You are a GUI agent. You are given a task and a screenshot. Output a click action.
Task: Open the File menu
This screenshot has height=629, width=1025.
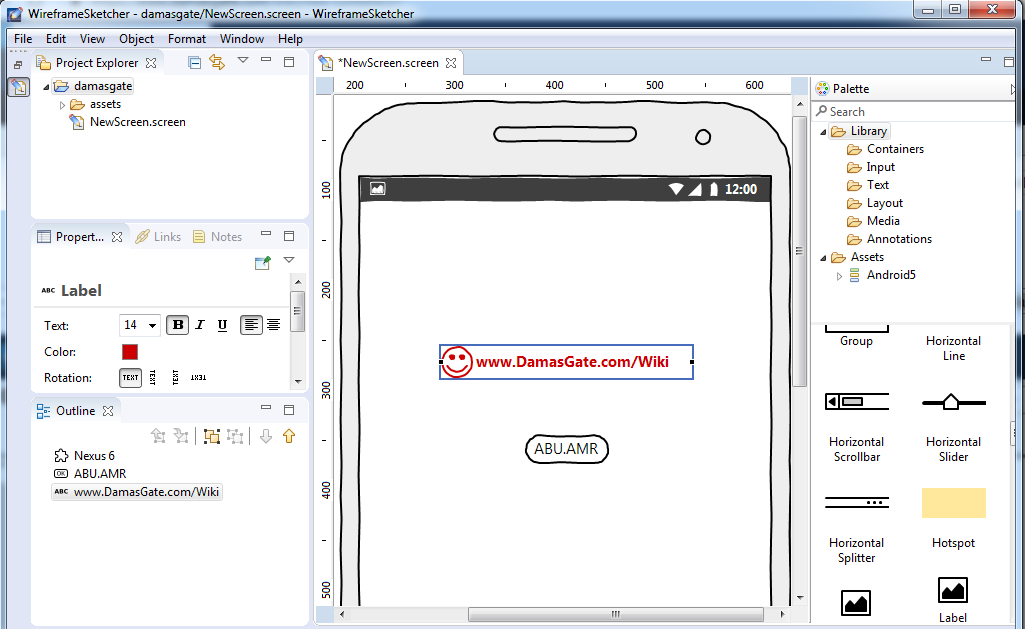[23, 39]
